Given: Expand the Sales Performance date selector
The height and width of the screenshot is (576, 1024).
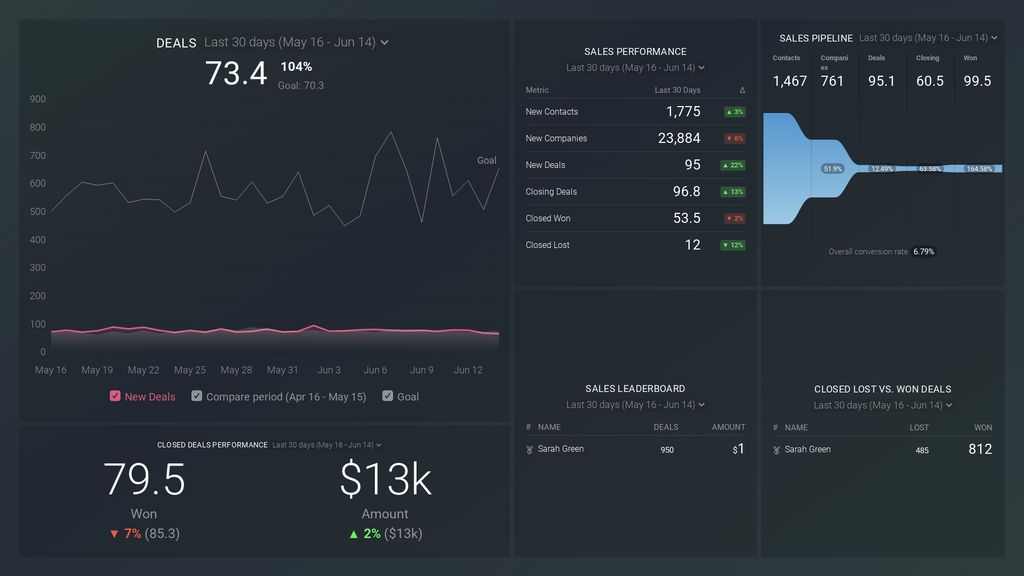Looking at the screenshot, I should 702,67.
